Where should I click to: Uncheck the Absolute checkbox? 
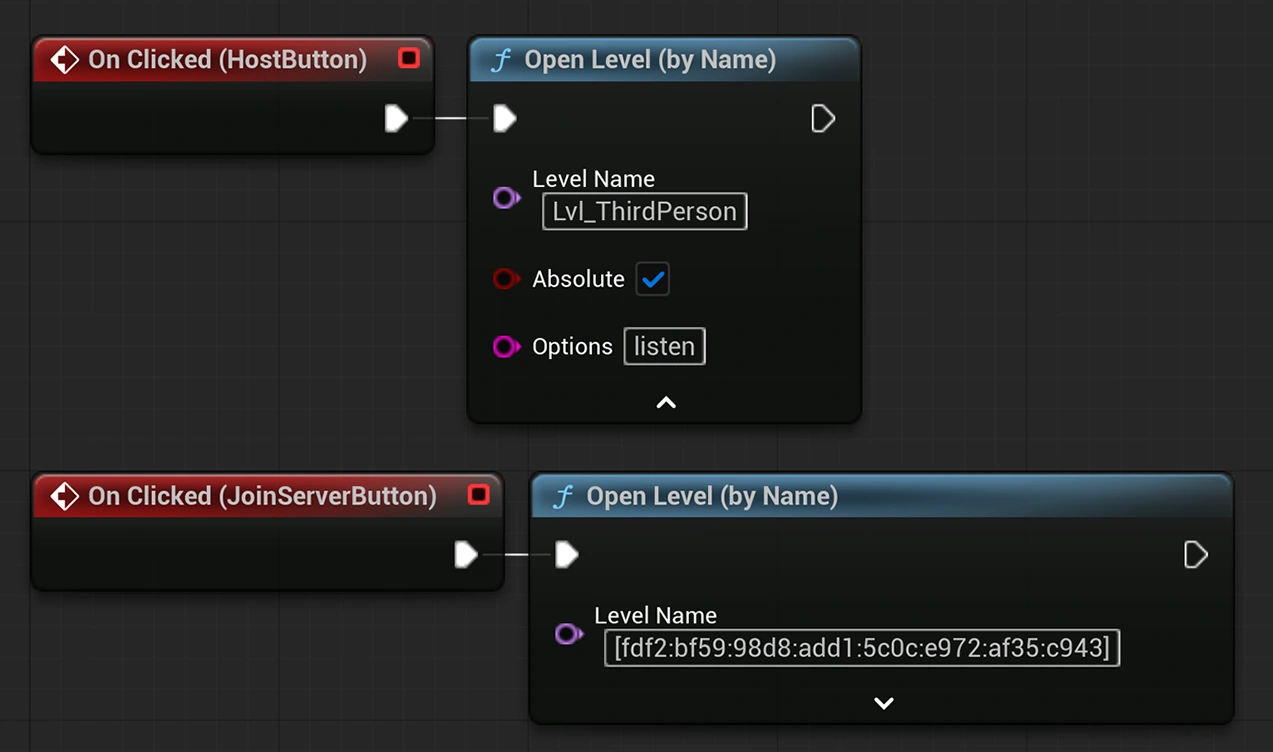tap(653, 279)
